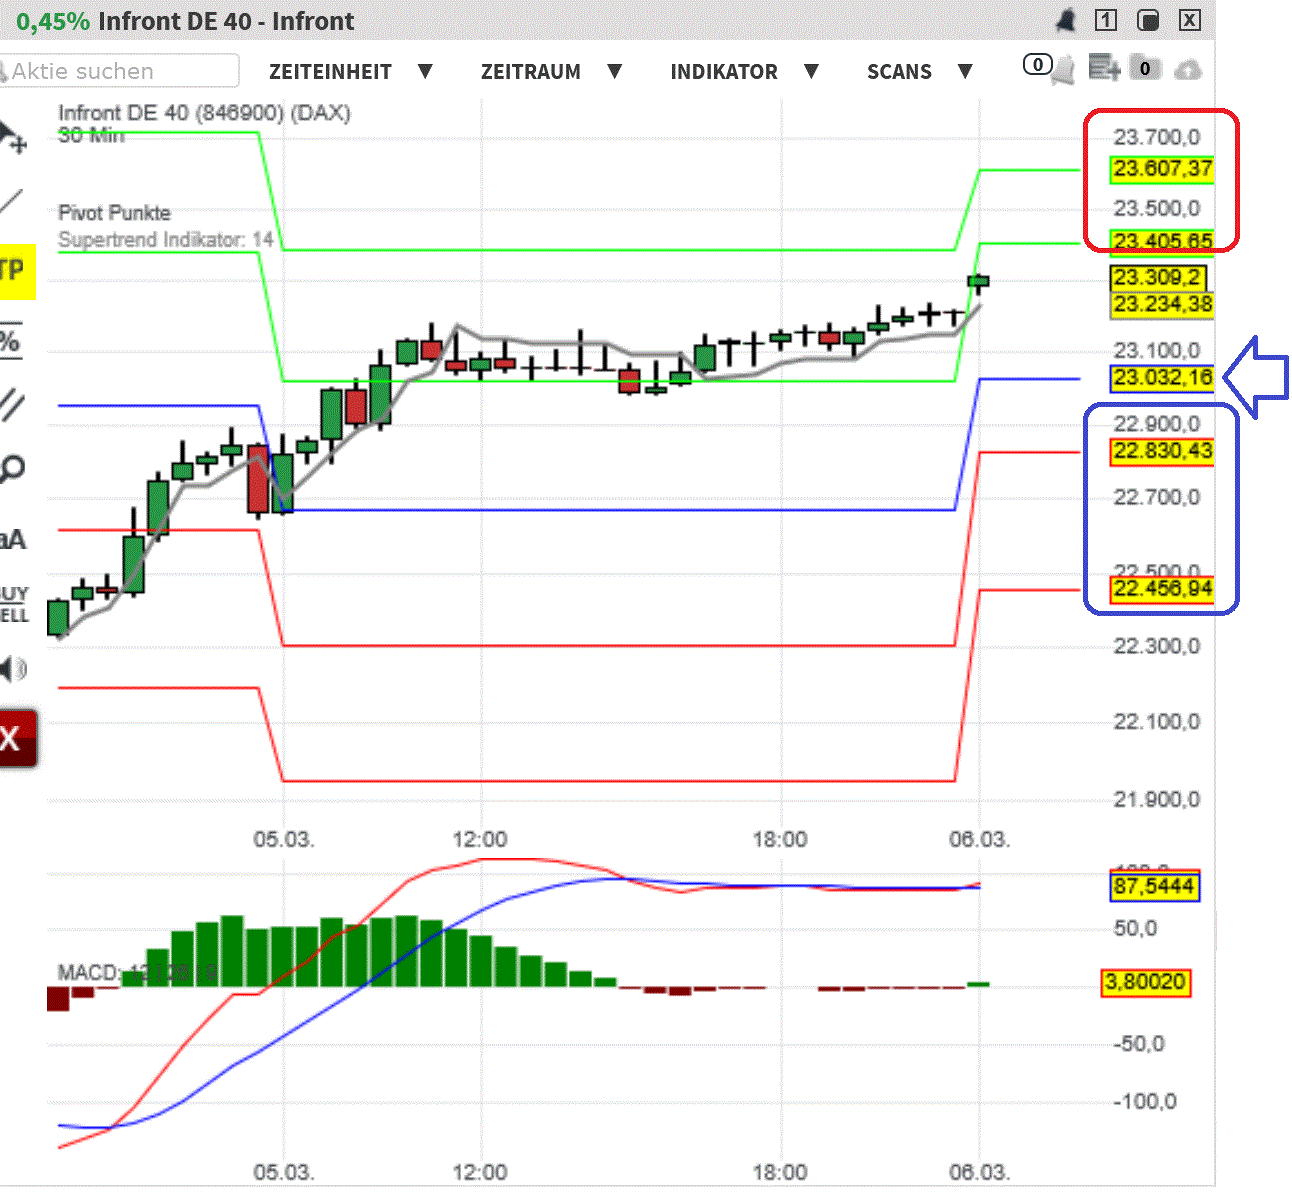The width and height of the screenshot is (1292, 1197).
Task: Select the aA text annotation tool
Action: click(x=13, y=538)
